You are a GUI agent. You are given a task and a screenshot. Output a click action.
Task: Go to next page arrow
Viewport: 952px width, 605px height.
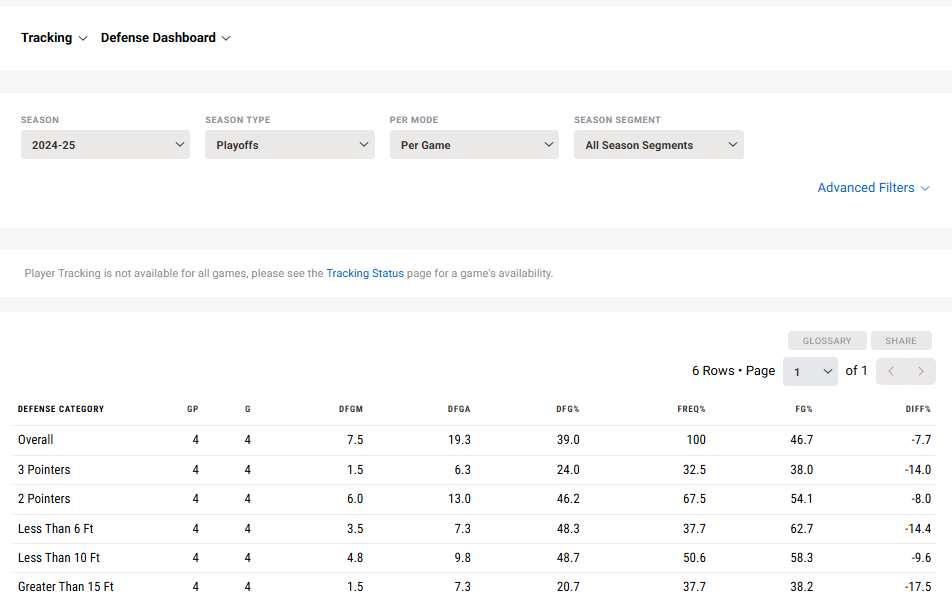[x=921, y=371]
